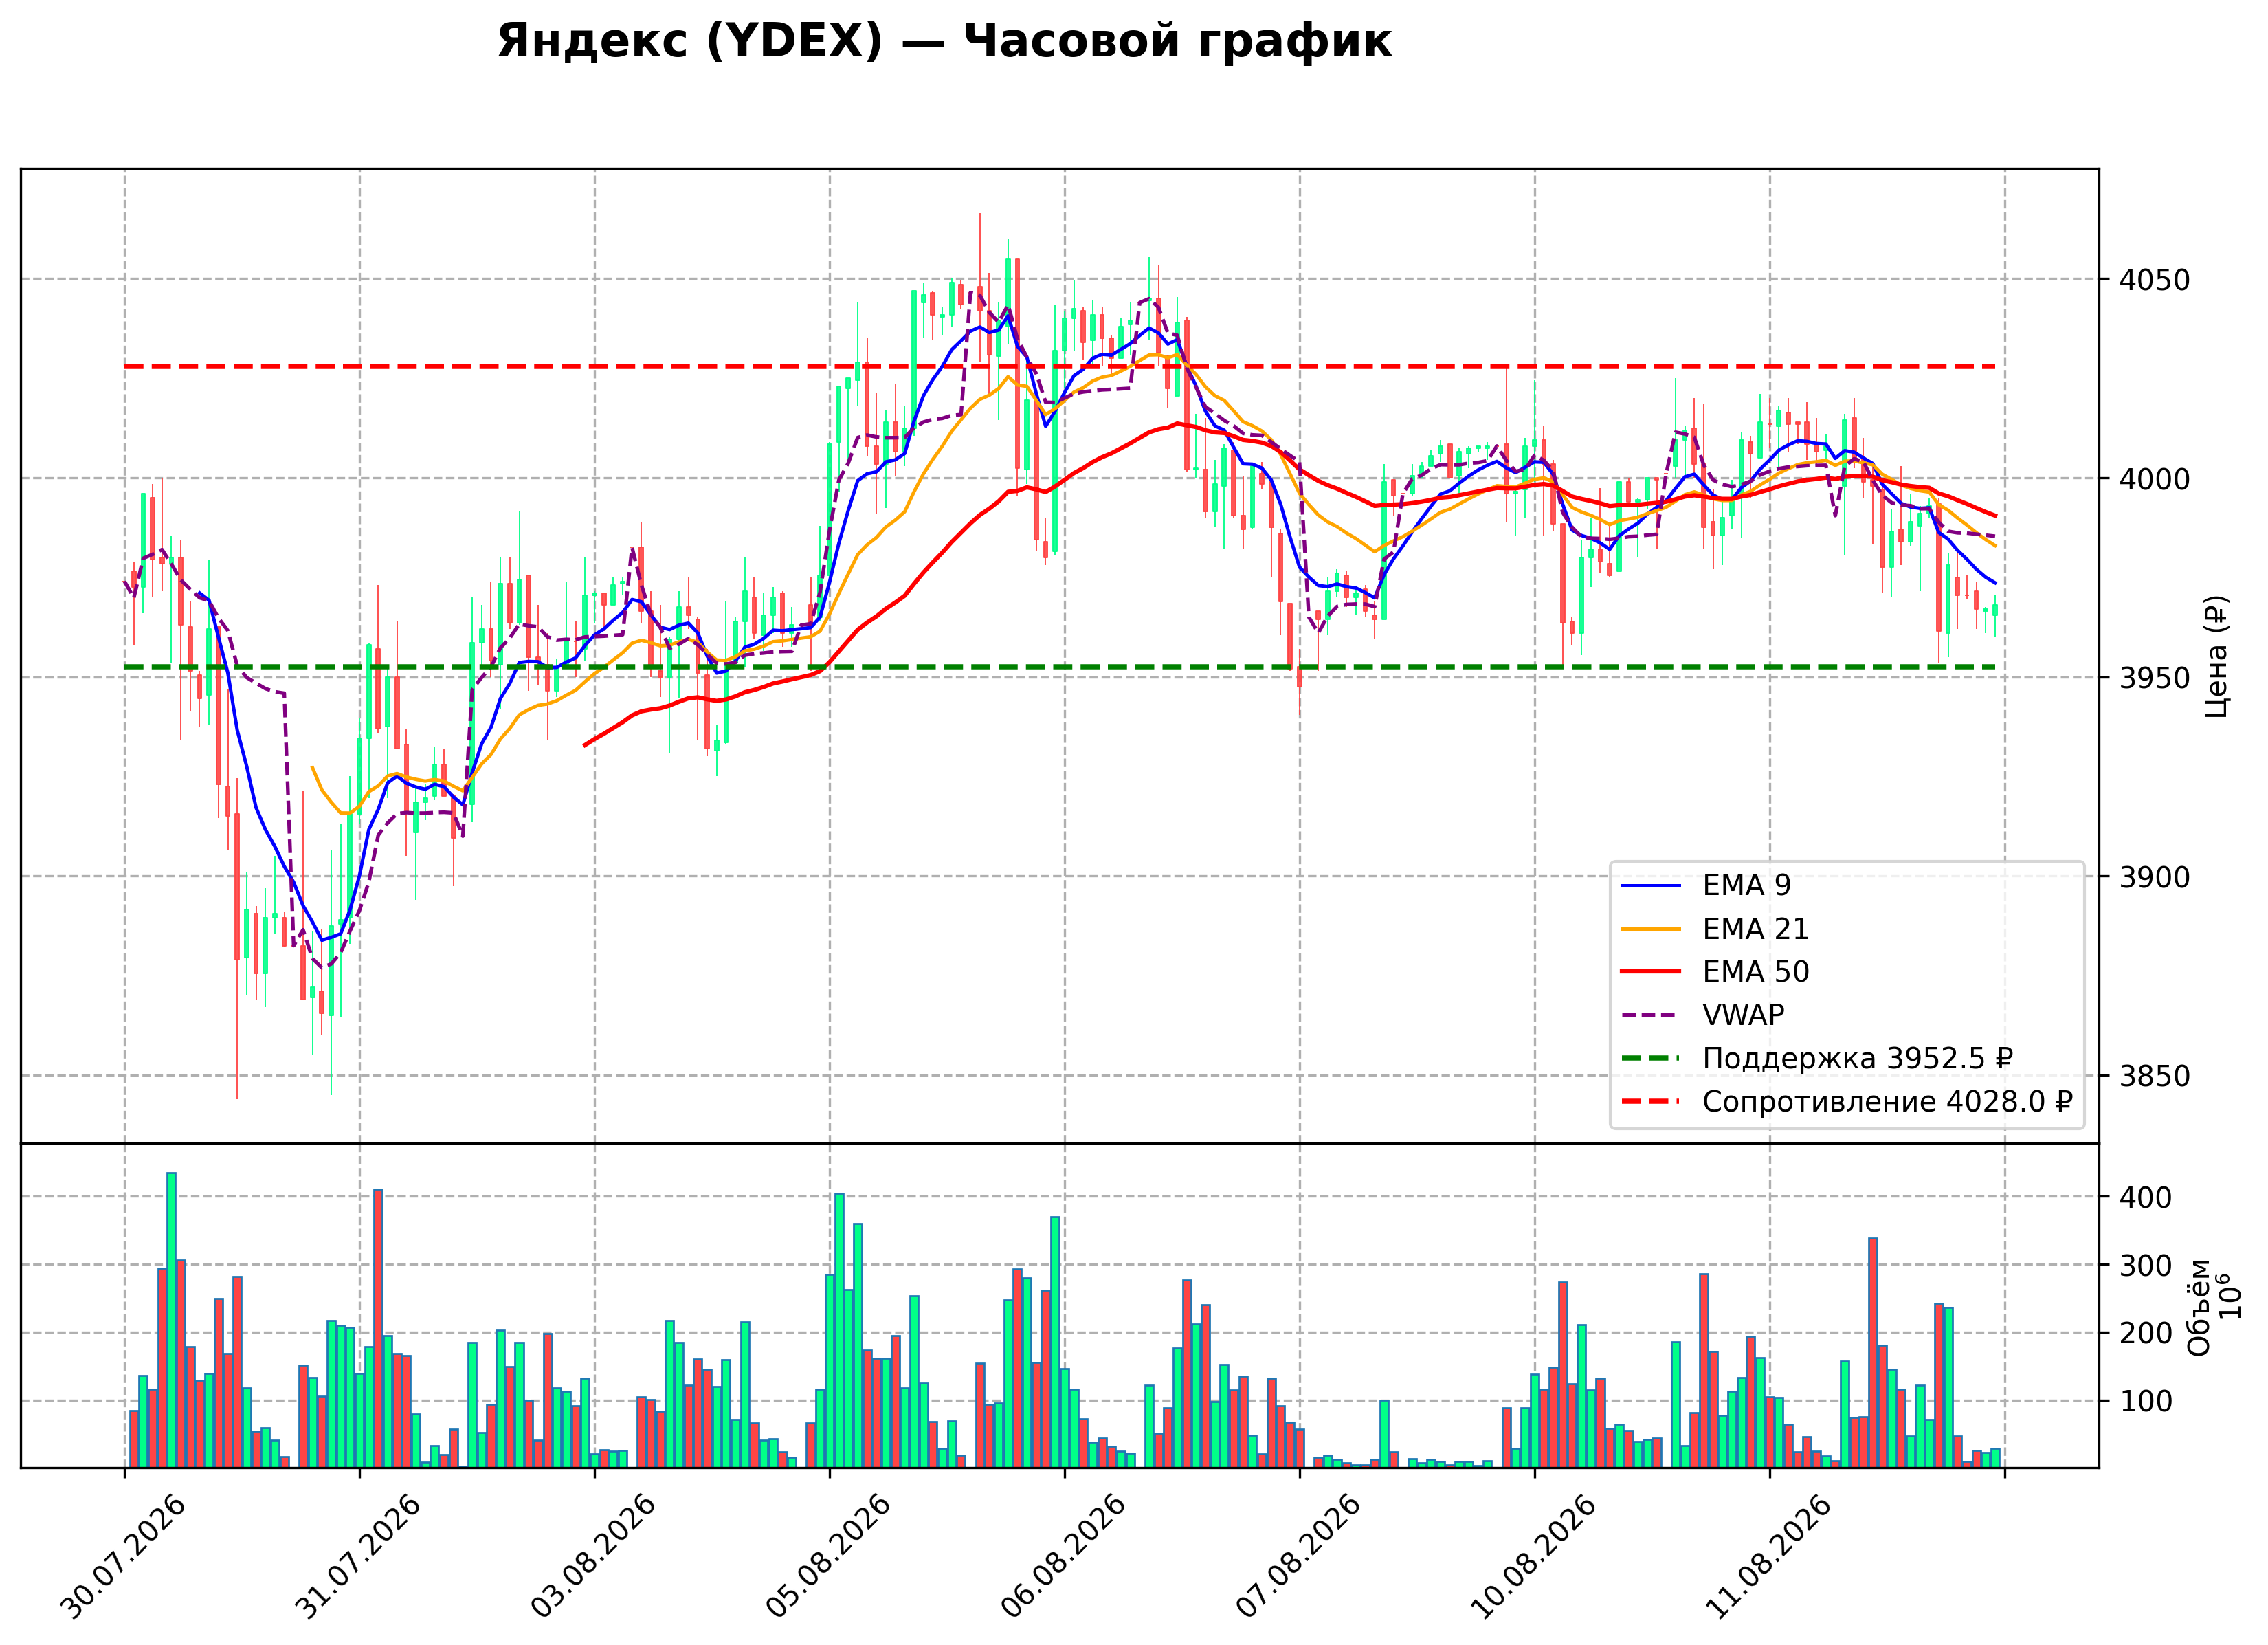Click the green dashed support legend line sample
The height and width of the screenshot is (1645, 2268).
tap(1650, 1058)
